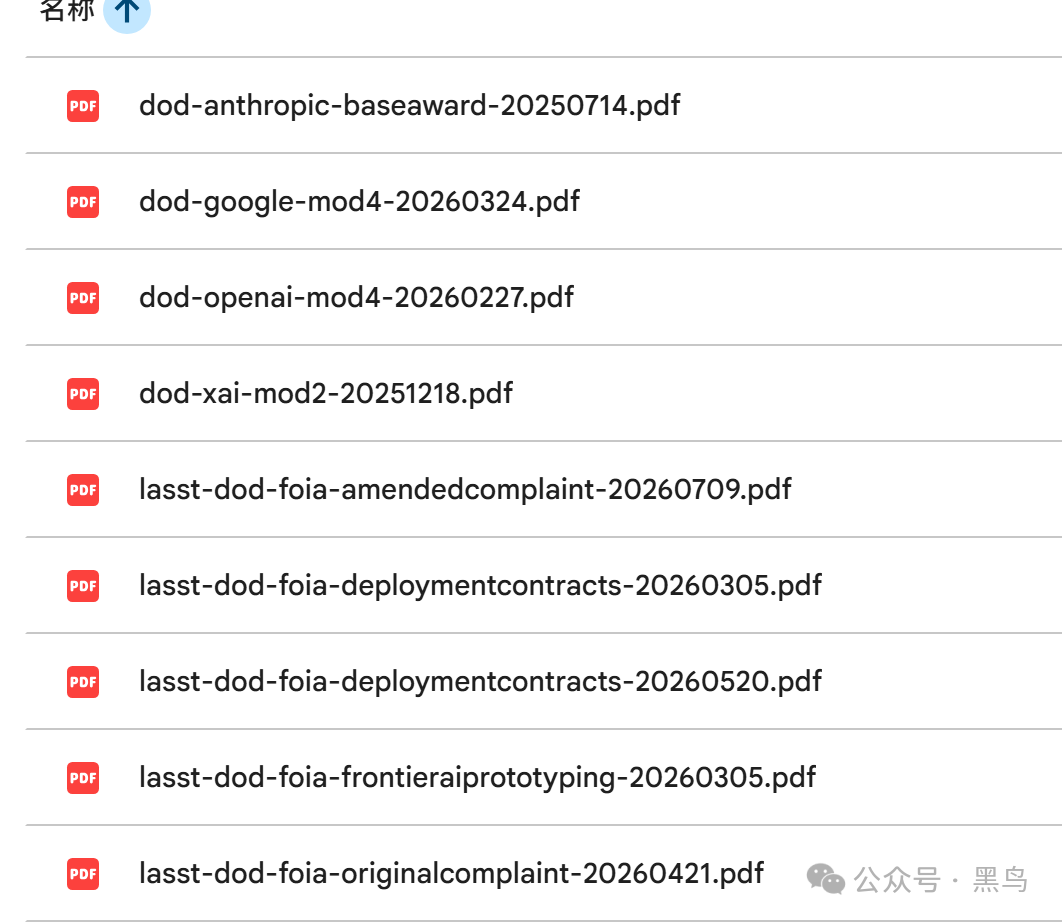
Task: Select PDF icon for dod-openai-mod4-20260227.pdf
Action: pos(83,298)
